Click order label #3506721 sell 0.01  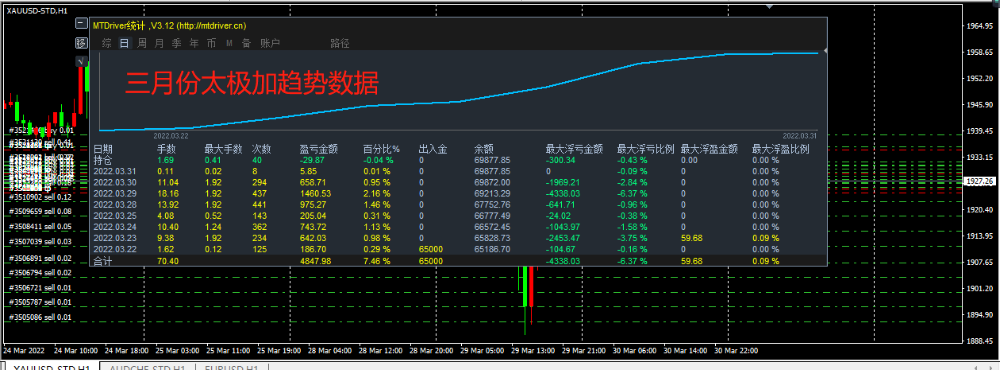coord(41,288)
